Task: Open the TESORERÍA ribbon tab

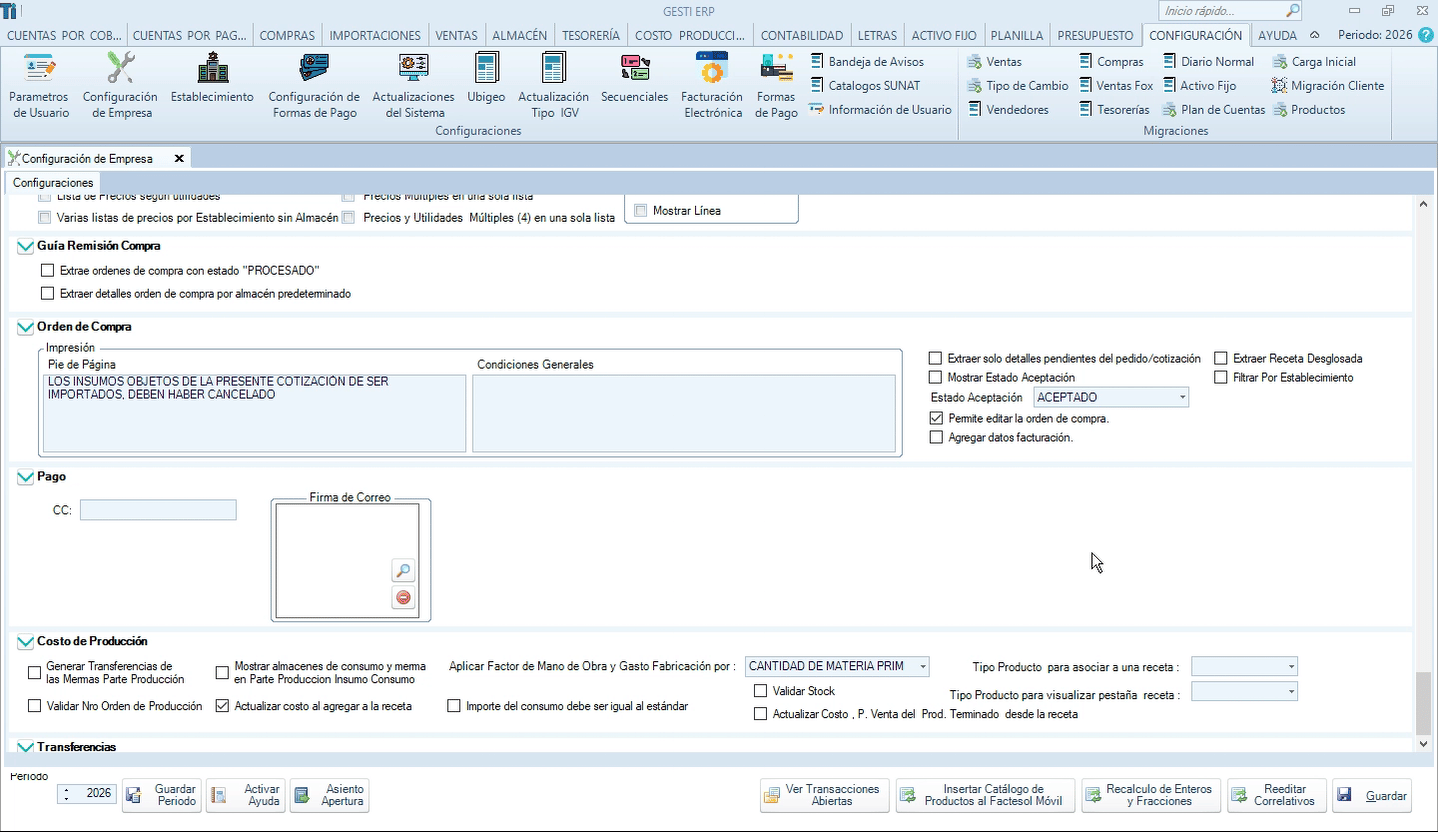Action: pyautogui.click(x=590, y=35)
